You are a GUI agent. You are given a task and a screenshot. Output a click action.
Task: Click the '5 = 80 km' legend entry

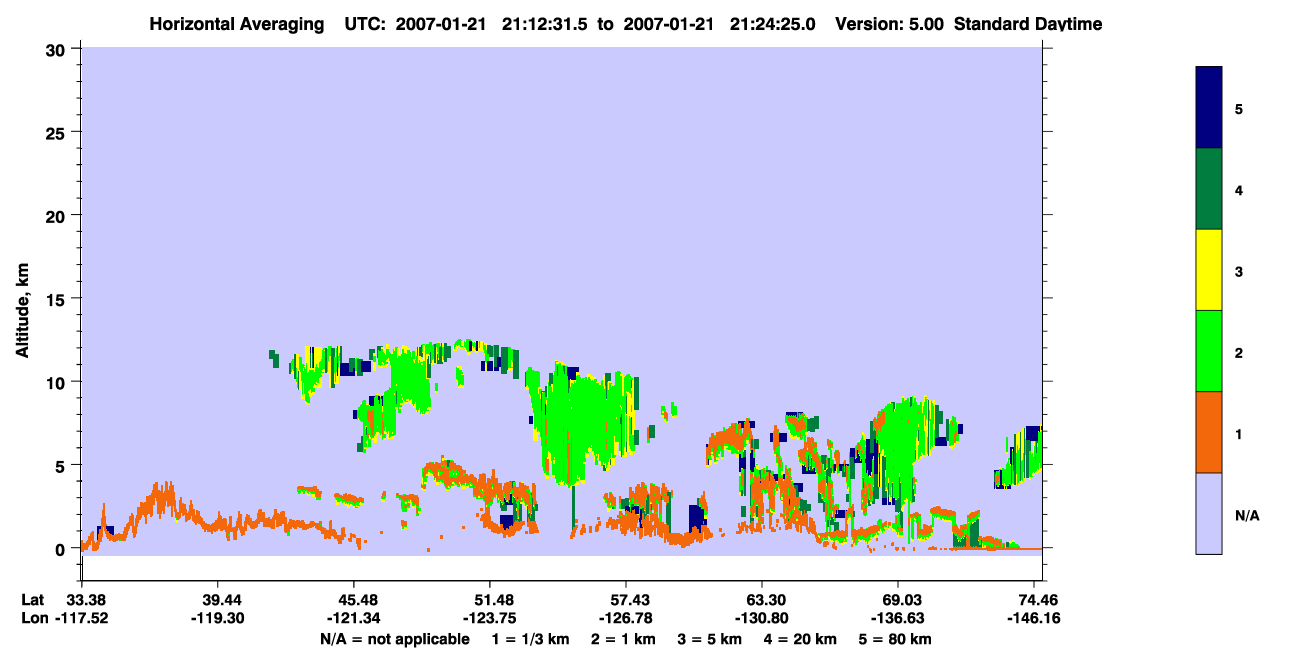897,639
